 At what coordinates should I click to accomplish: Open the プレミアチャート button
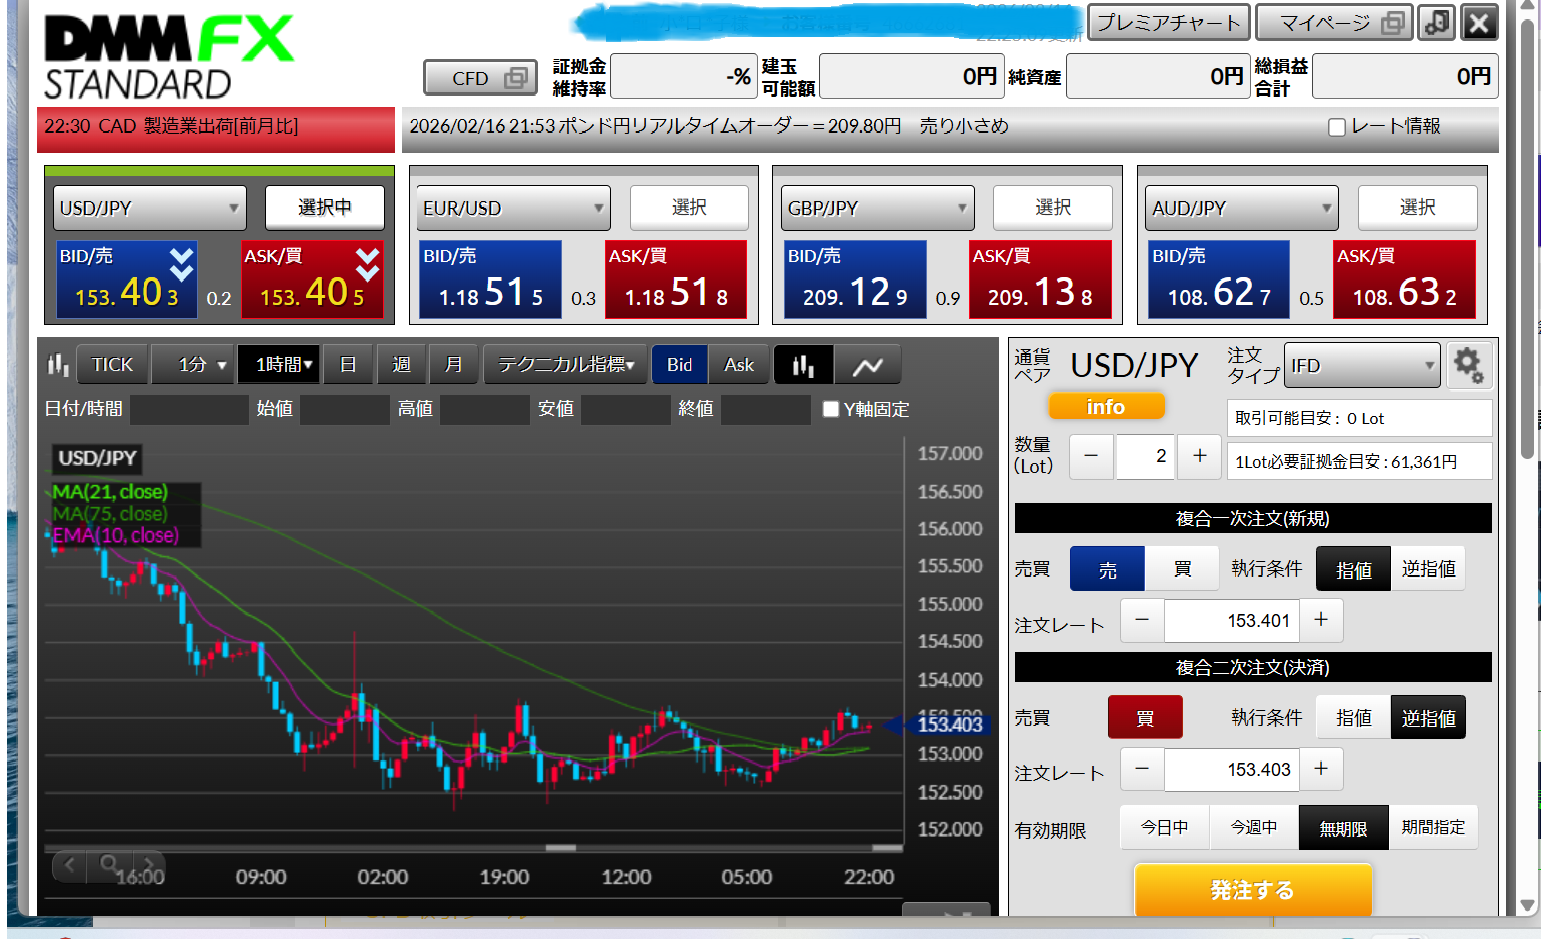pos(1168,22)
